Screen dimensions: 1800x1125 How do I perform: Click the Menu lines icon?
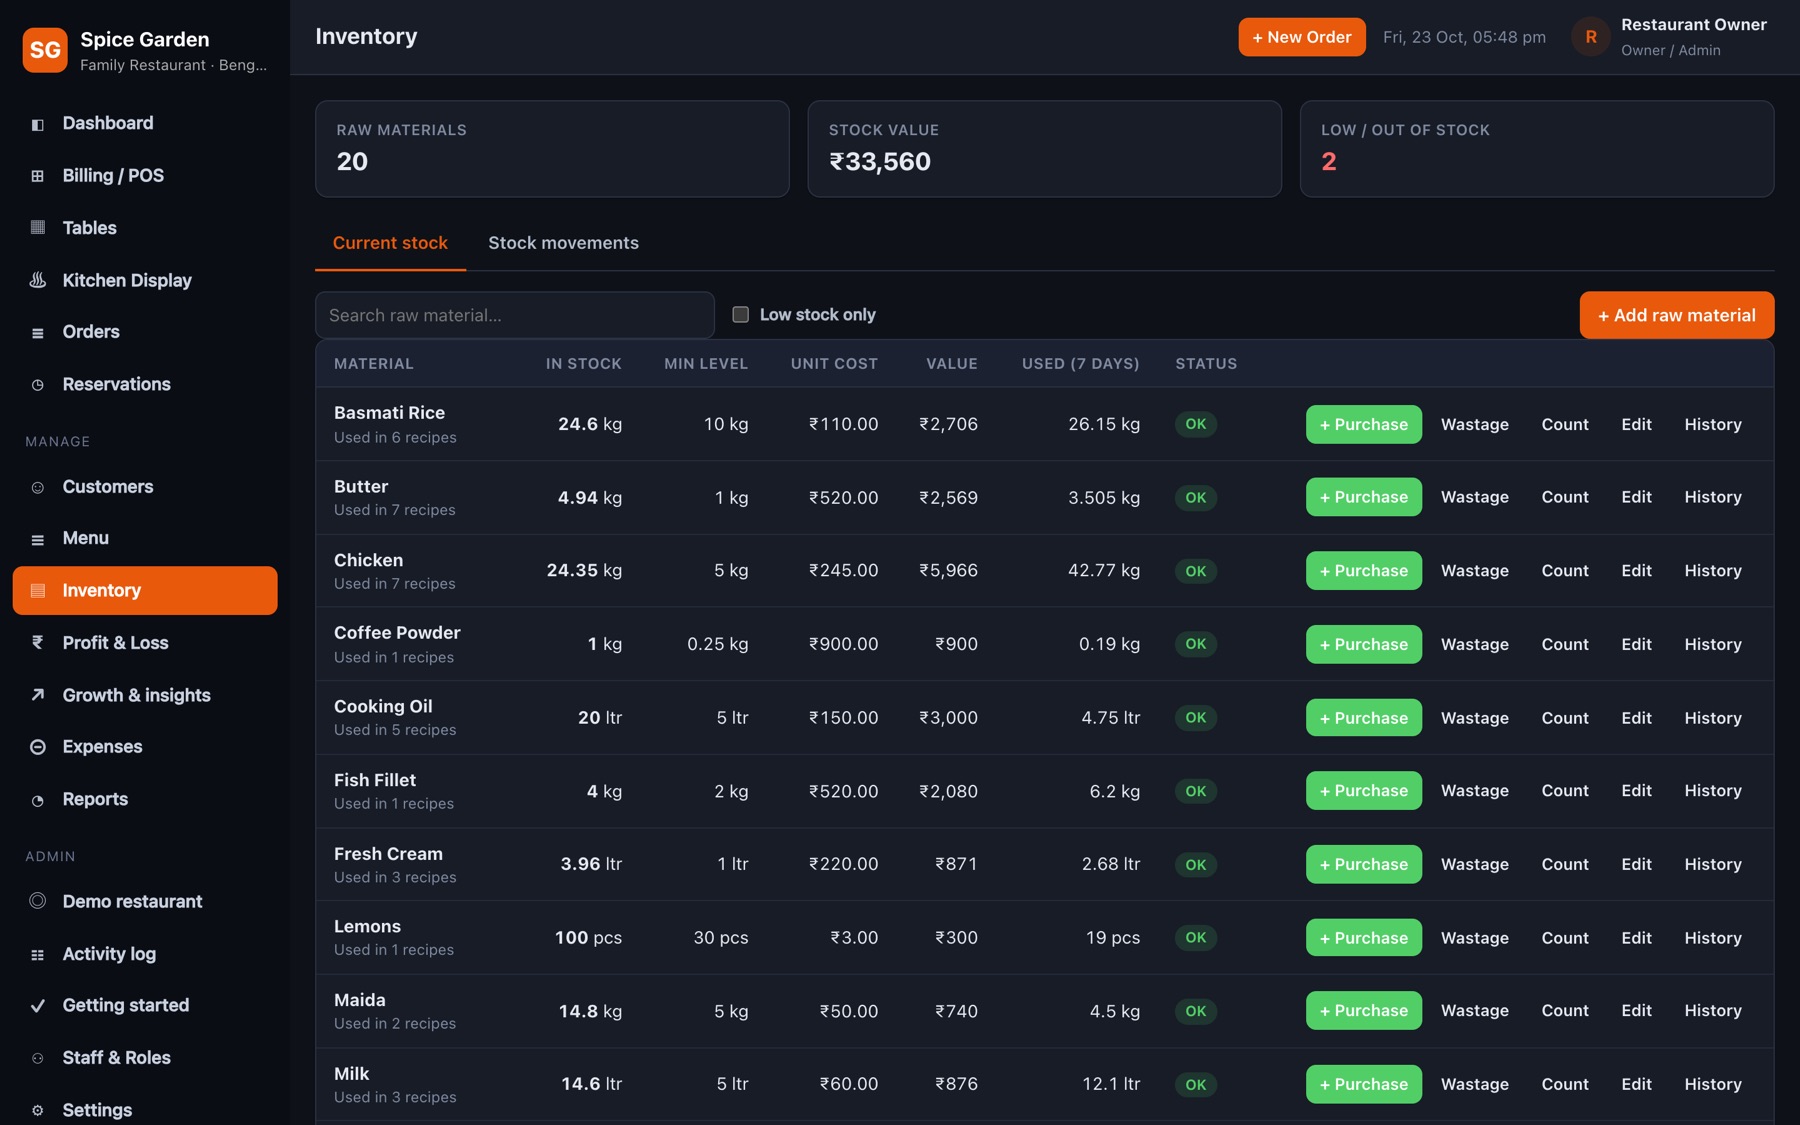pyautogui.click(x=38, y=539)
